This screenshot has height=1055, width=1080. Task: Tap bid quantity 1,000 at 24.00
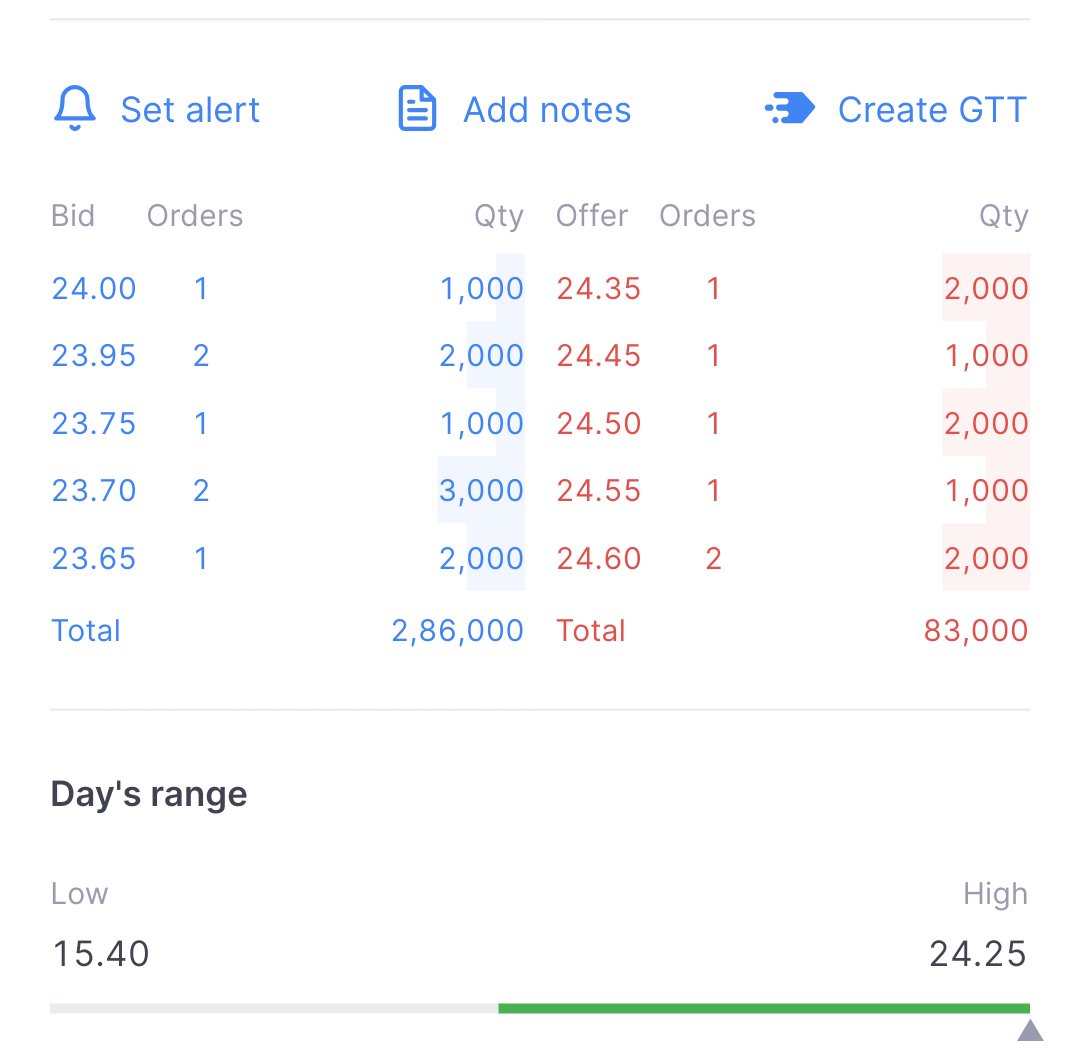point(481,289)
